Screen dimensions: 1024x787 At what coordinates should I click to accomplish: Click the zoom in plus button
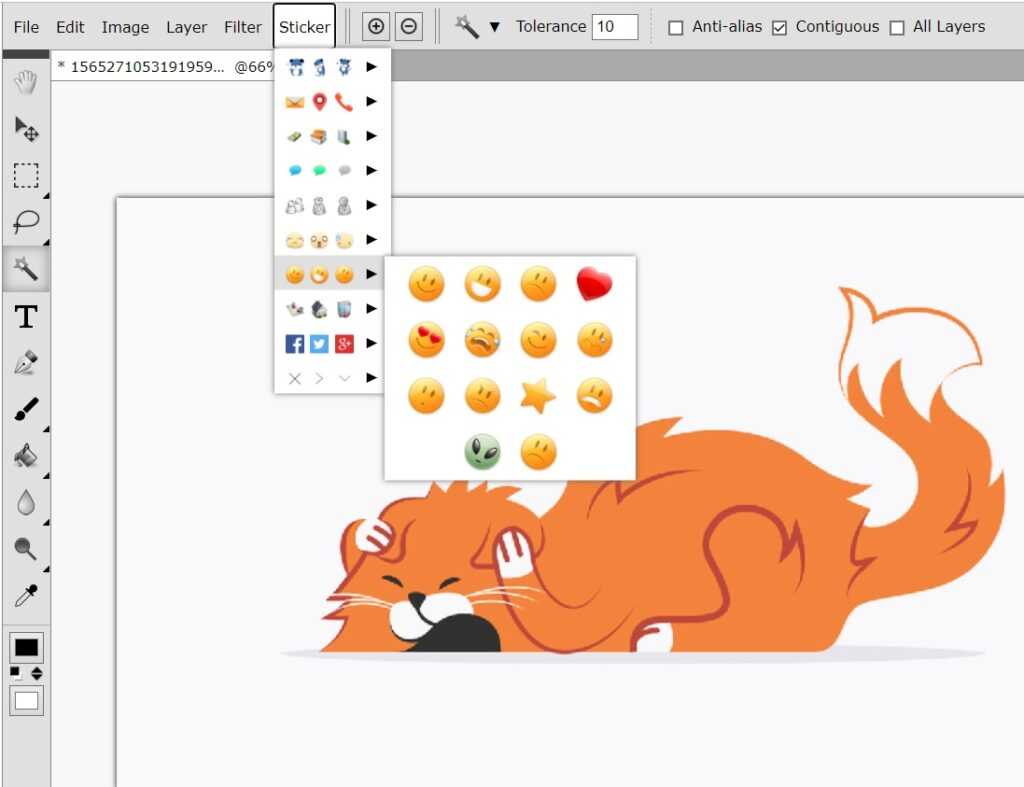376,27
